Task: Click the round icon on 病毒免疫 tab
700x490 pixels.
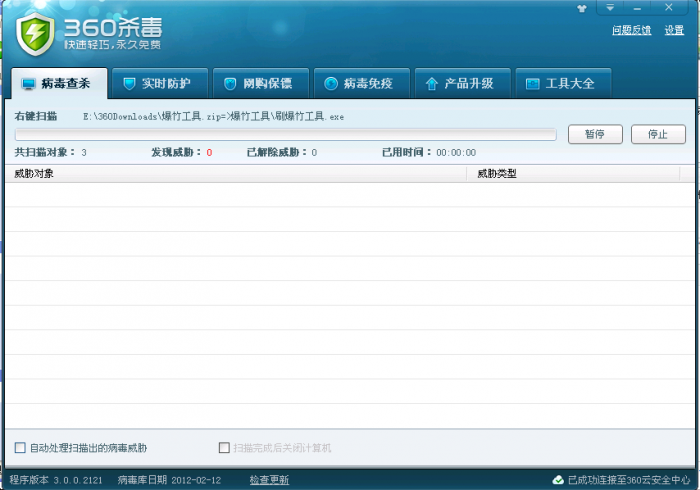Action: [331, 83]
